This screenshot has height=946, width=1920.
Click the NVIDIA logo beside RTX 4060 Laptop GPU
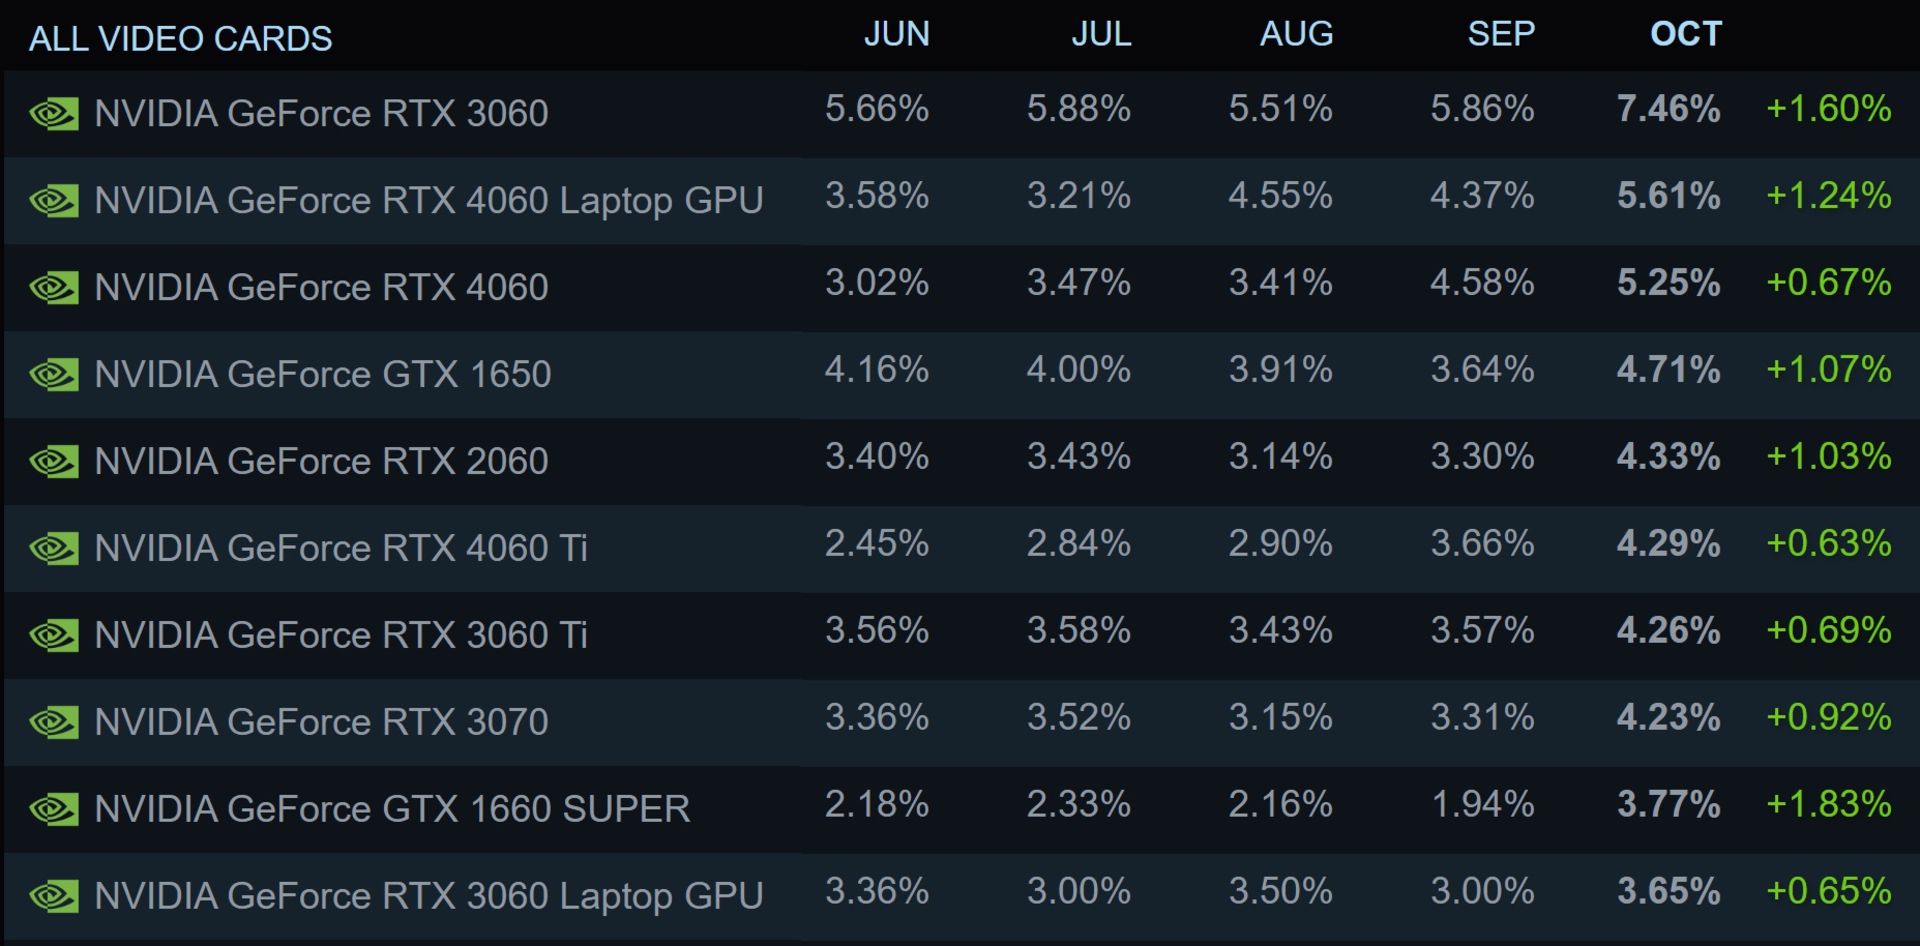coord(54,201)
